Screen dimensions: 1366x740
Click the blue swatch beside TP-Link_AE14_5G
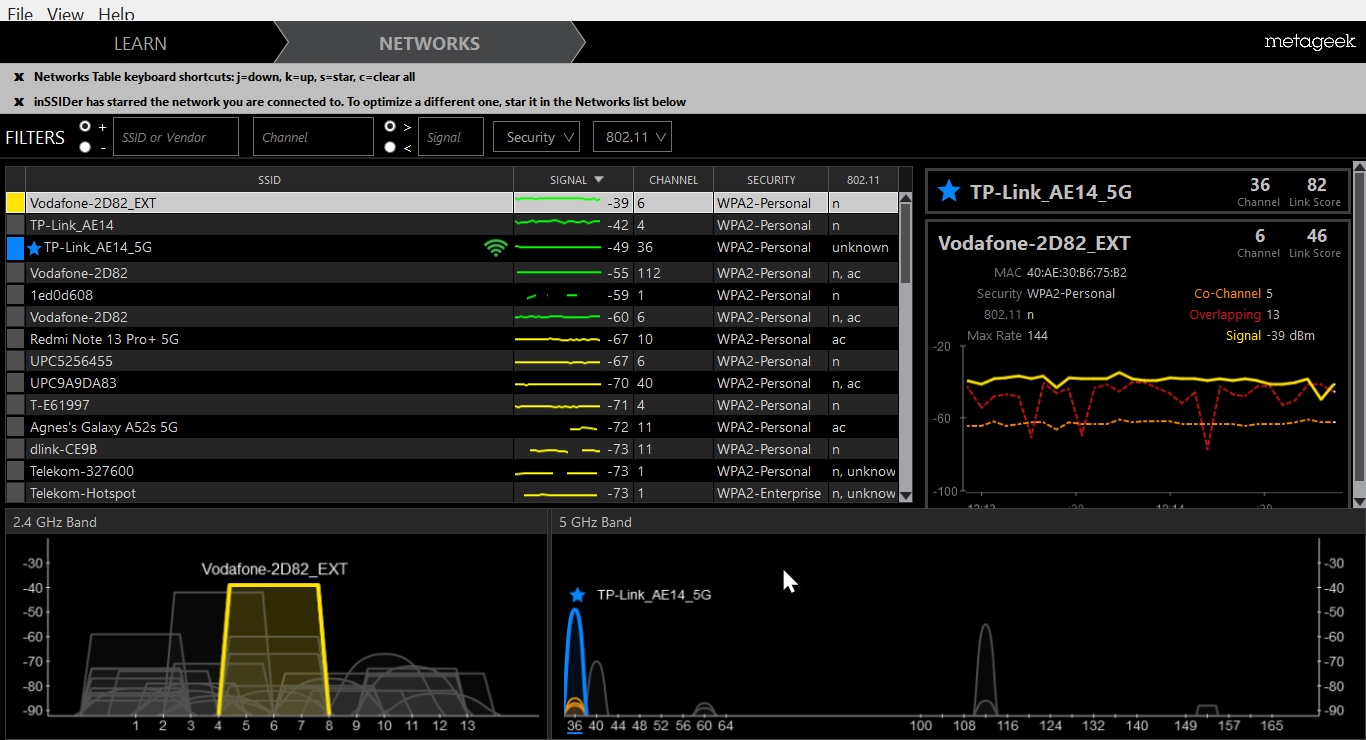(15, 247)
